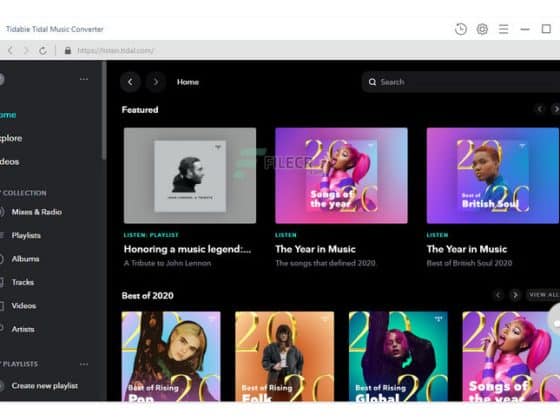Go forward using browser forward arrow
The image size is (560, 420).
26,50
